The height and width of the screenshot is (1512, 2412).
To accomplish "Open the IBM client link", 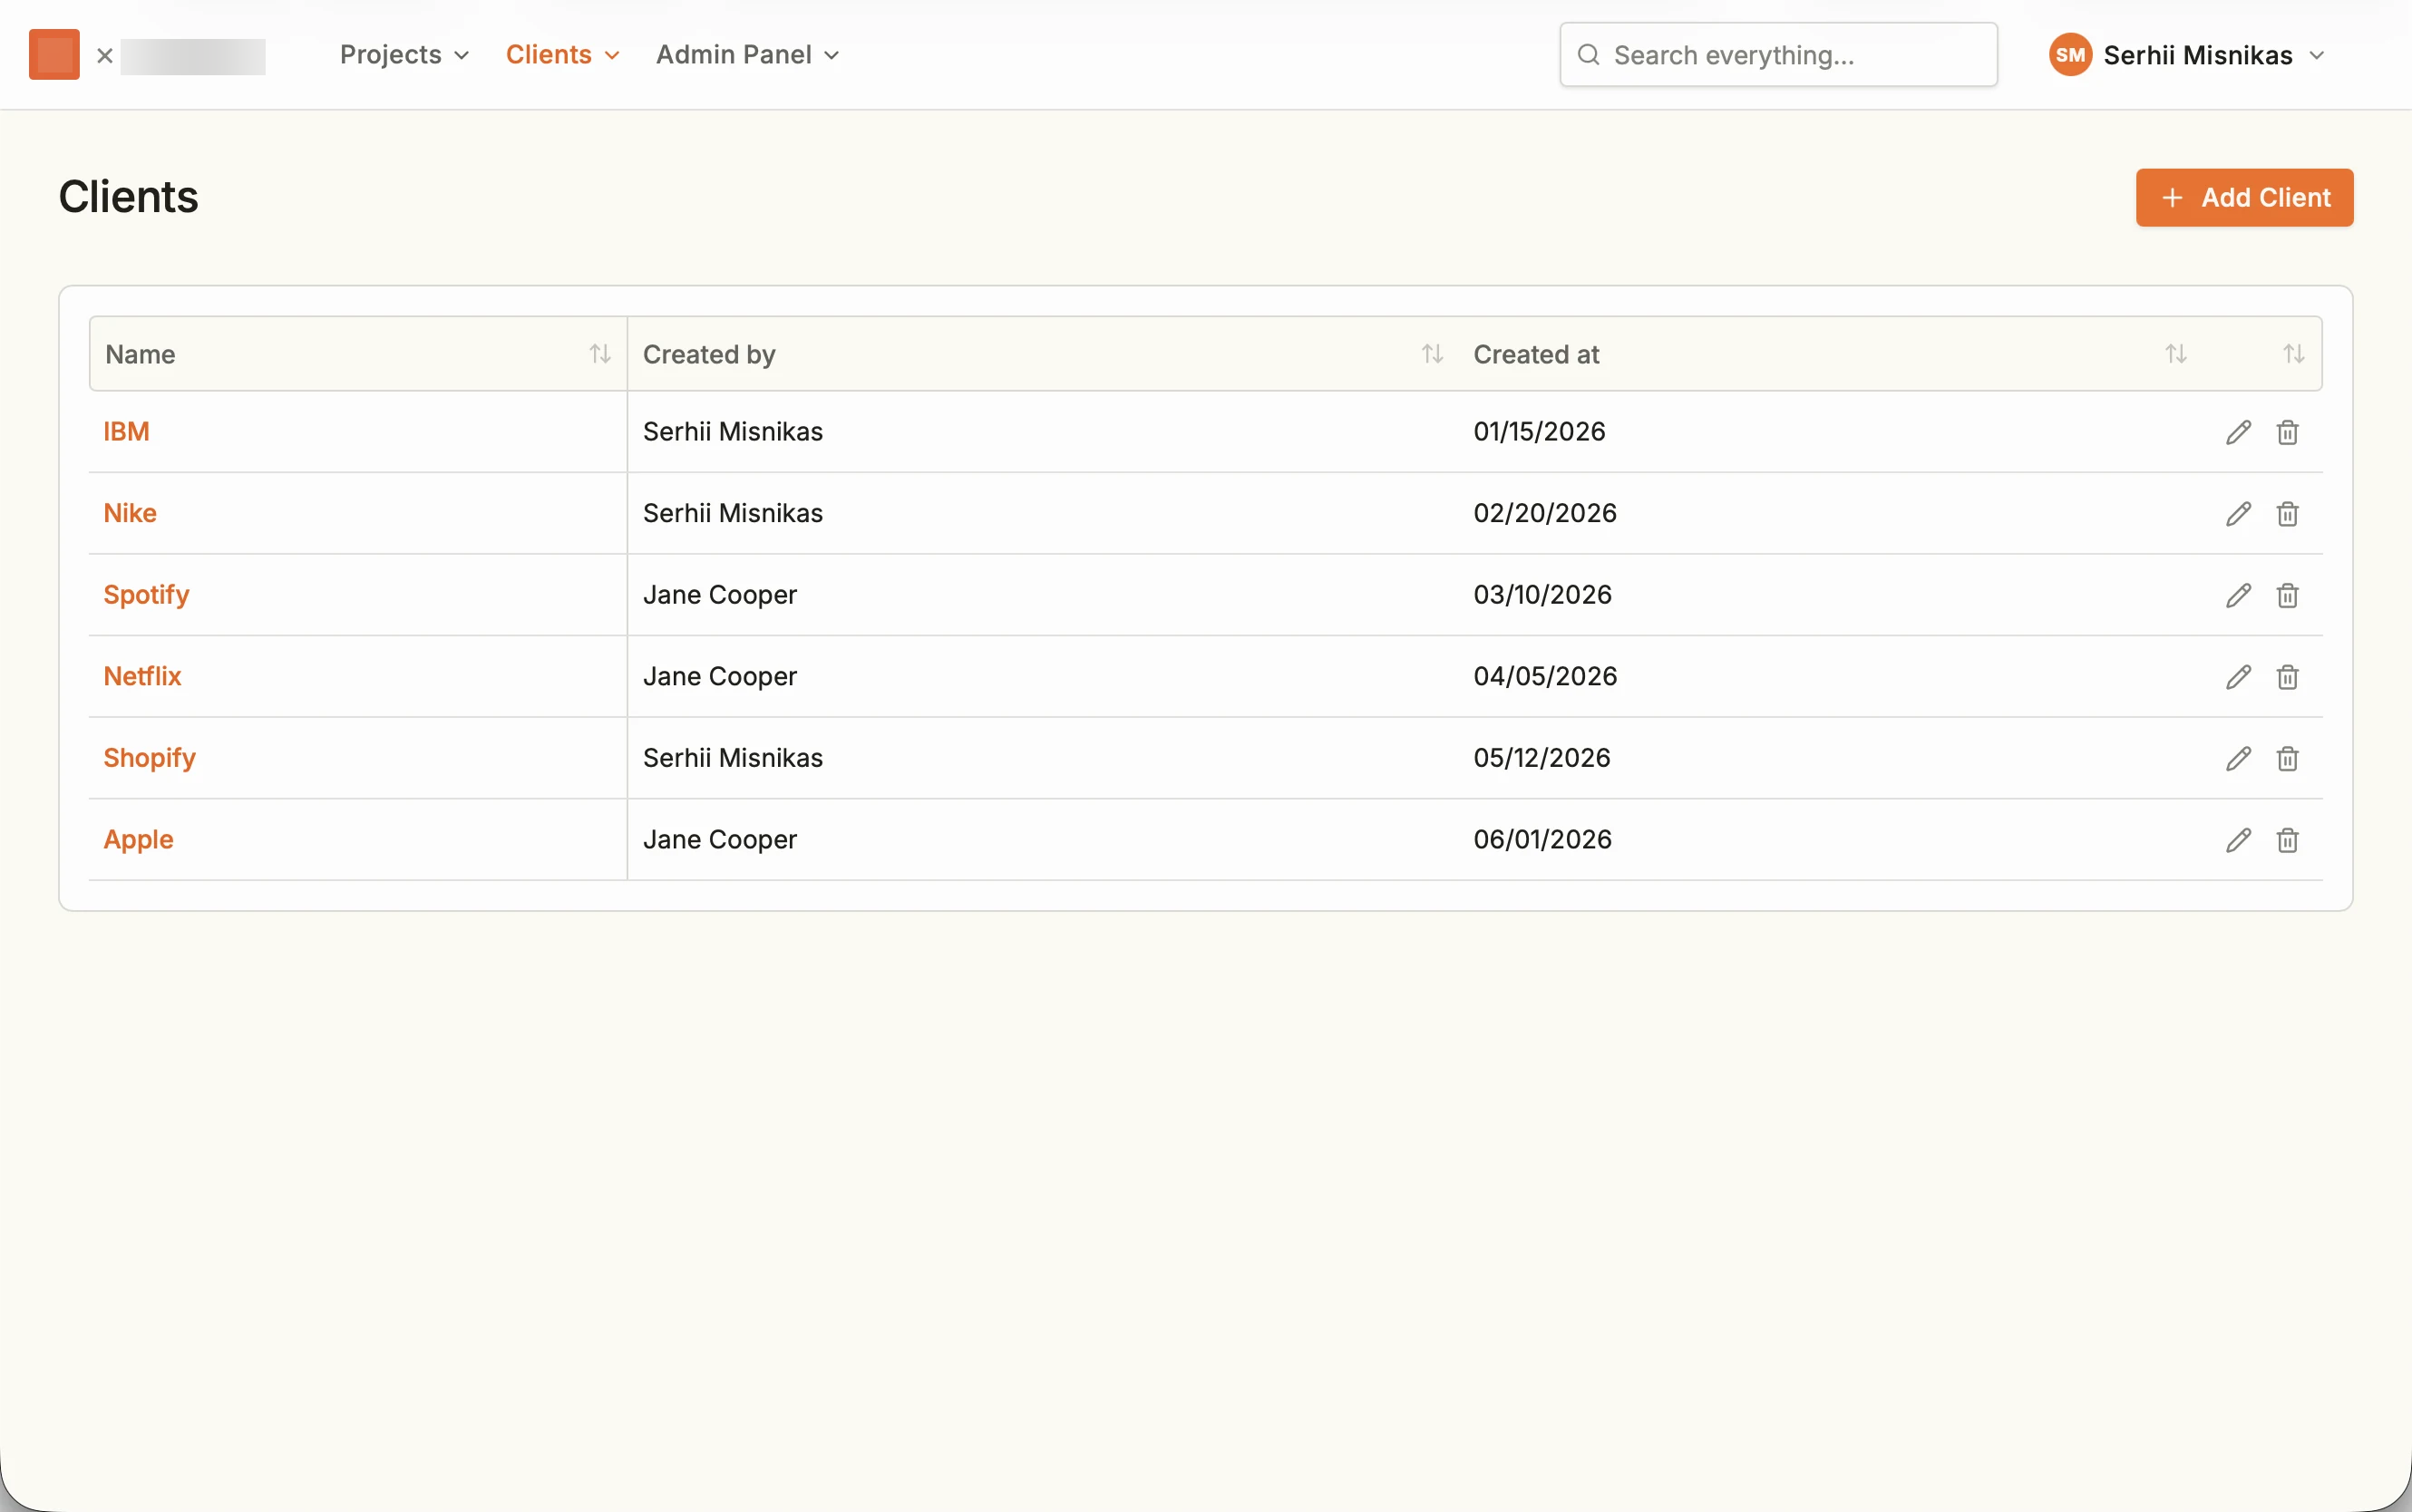I will tap(126, 432).
